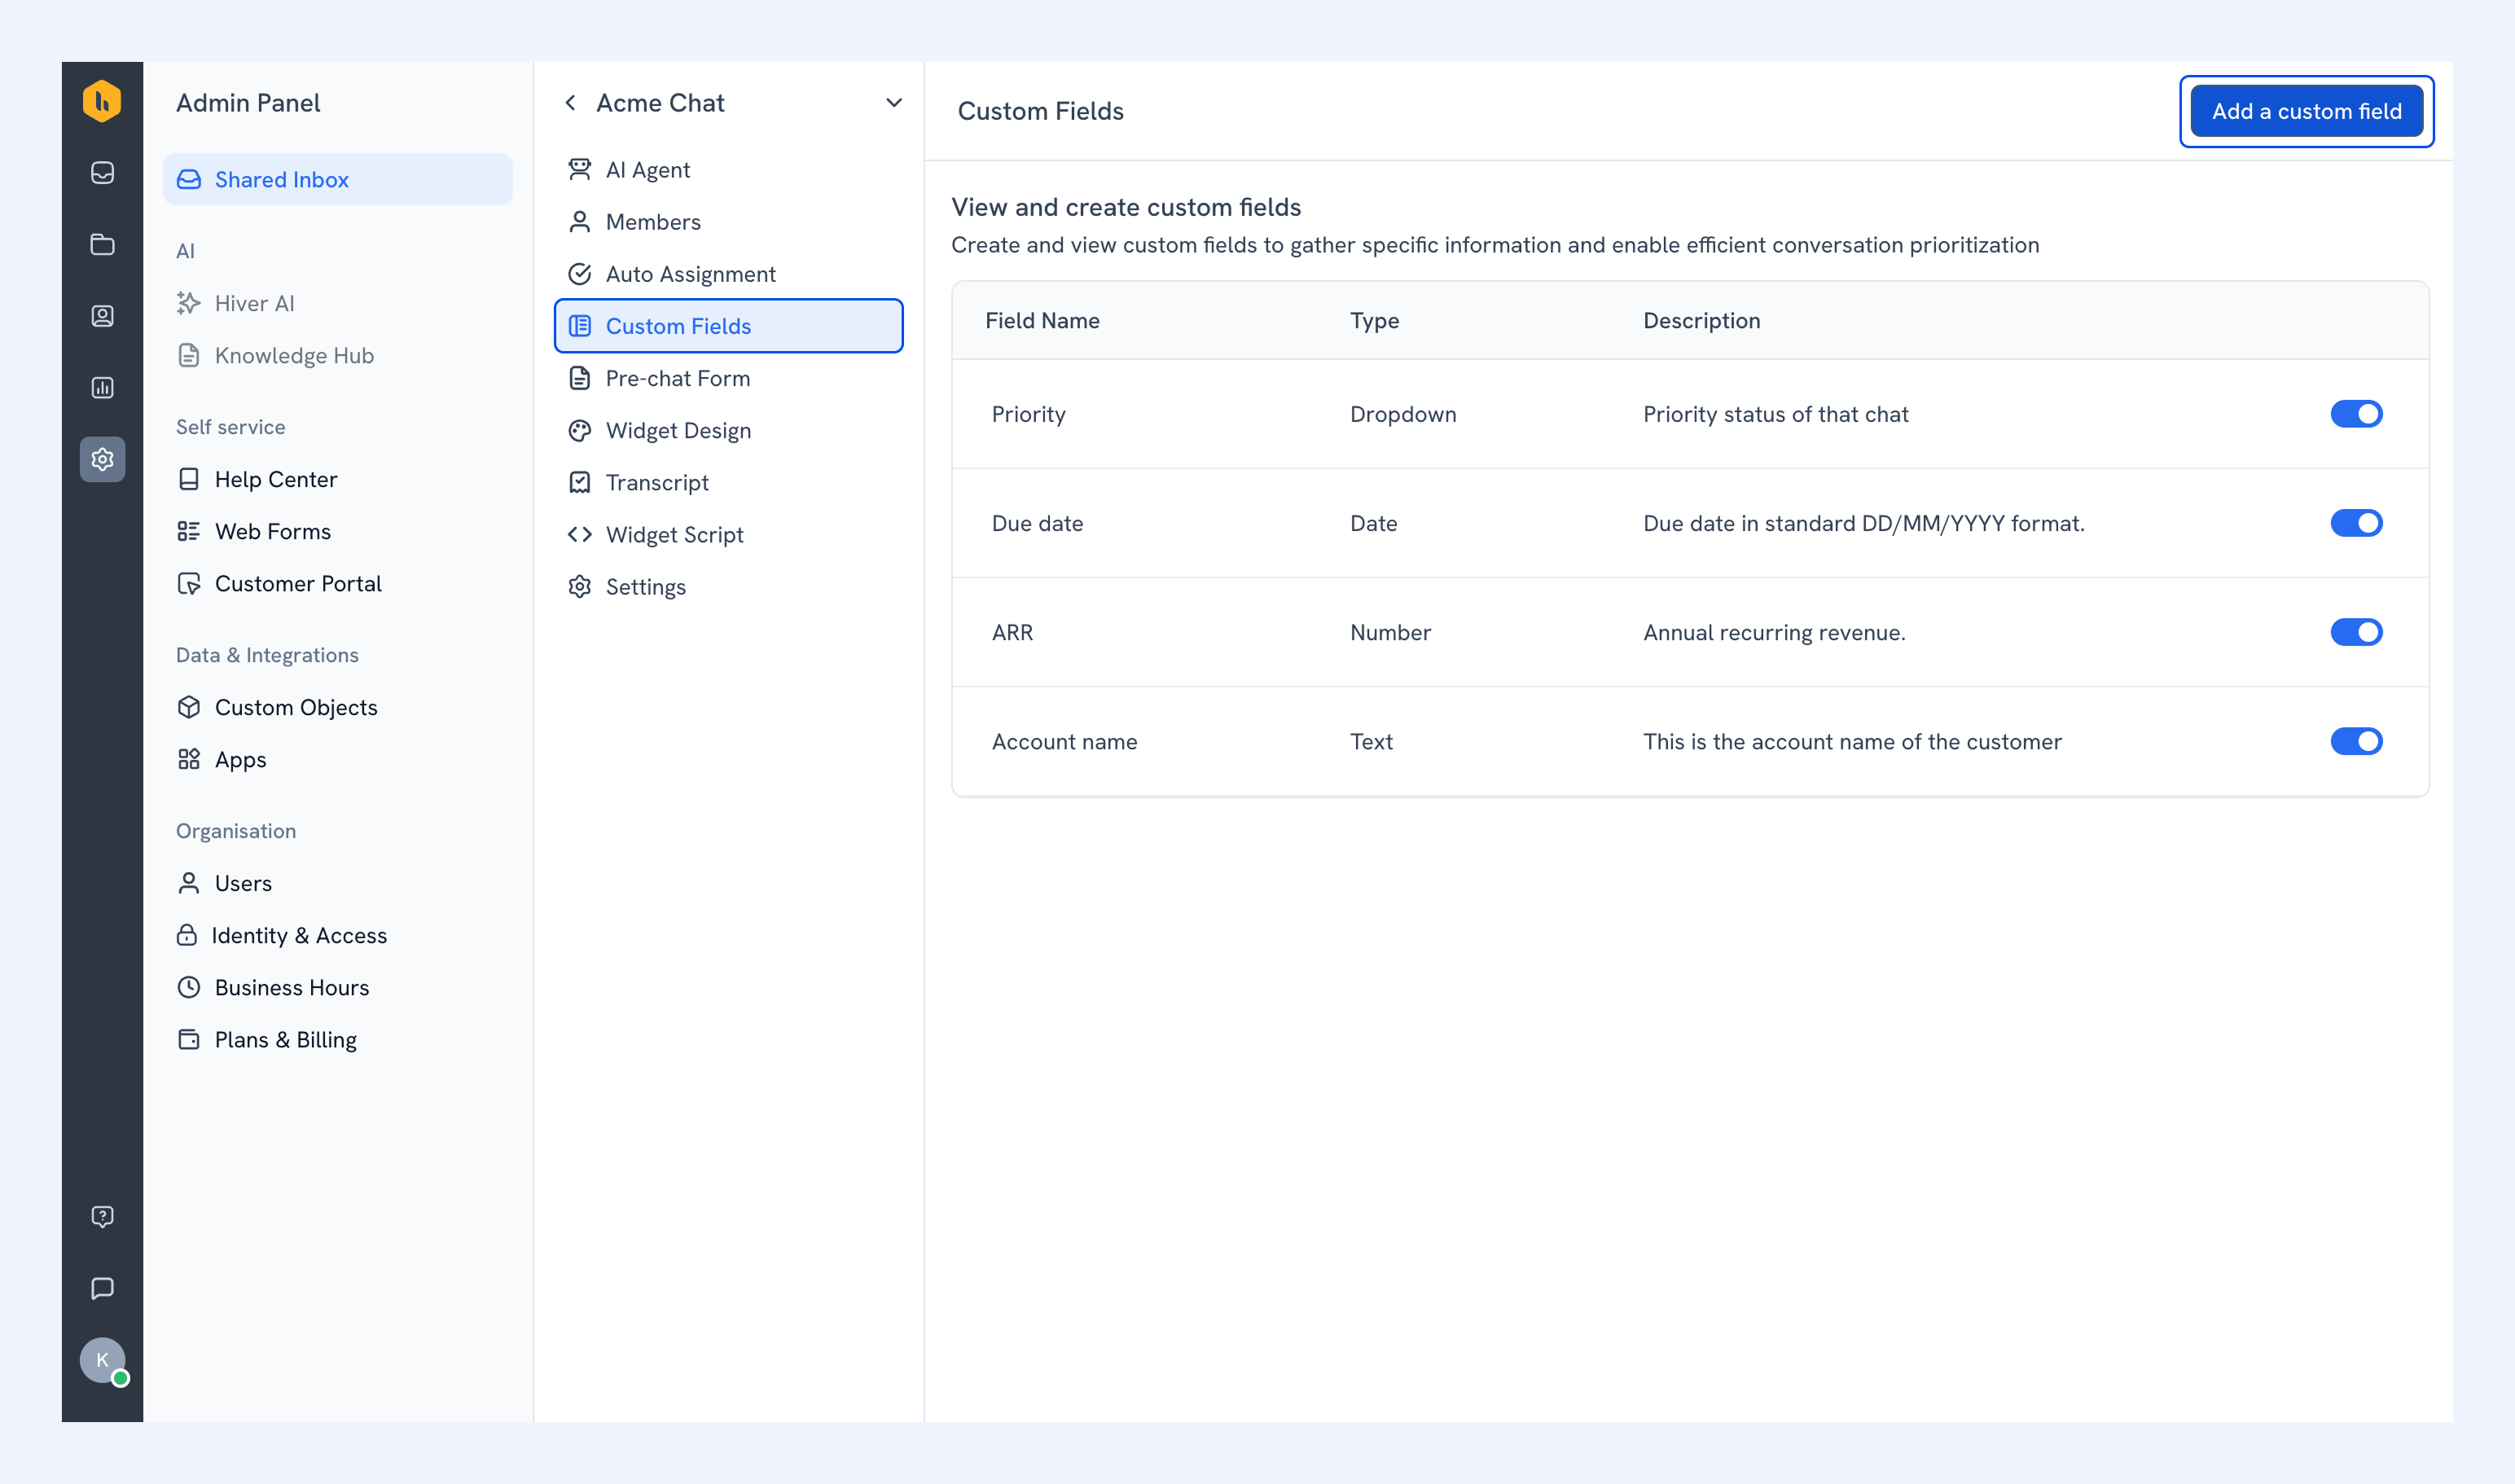Expand the Acme Chat dropdown chevron
The width and height of the screenshot is (2515, 1484).
click(x=894, y=102)
